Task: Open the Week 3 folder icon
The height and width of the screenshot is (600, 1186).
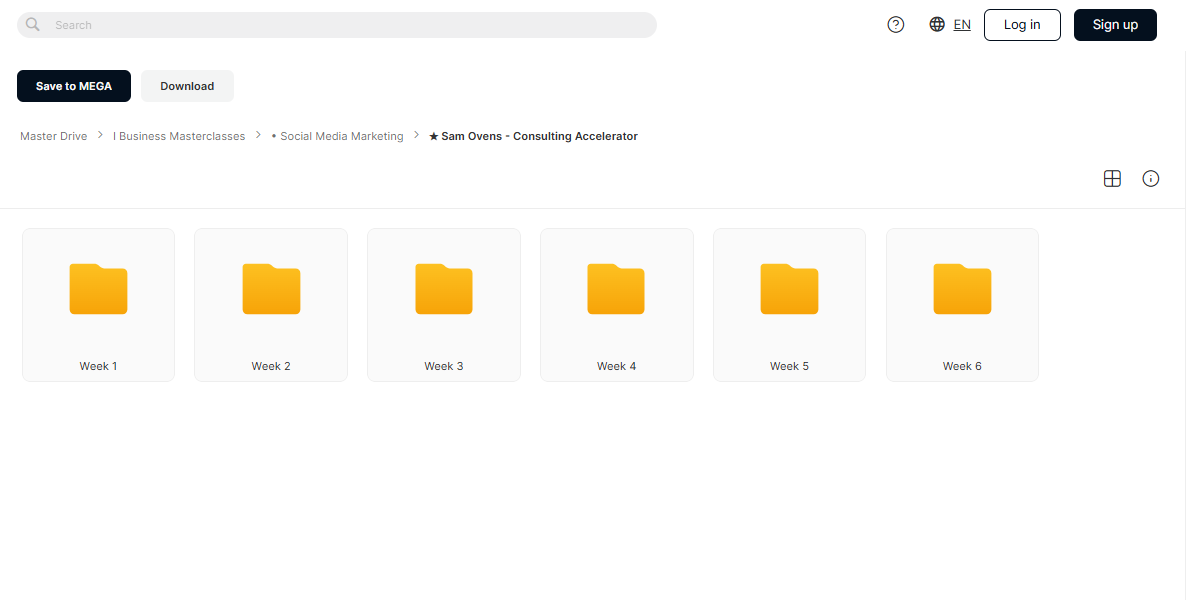Action: coord(444,288)
